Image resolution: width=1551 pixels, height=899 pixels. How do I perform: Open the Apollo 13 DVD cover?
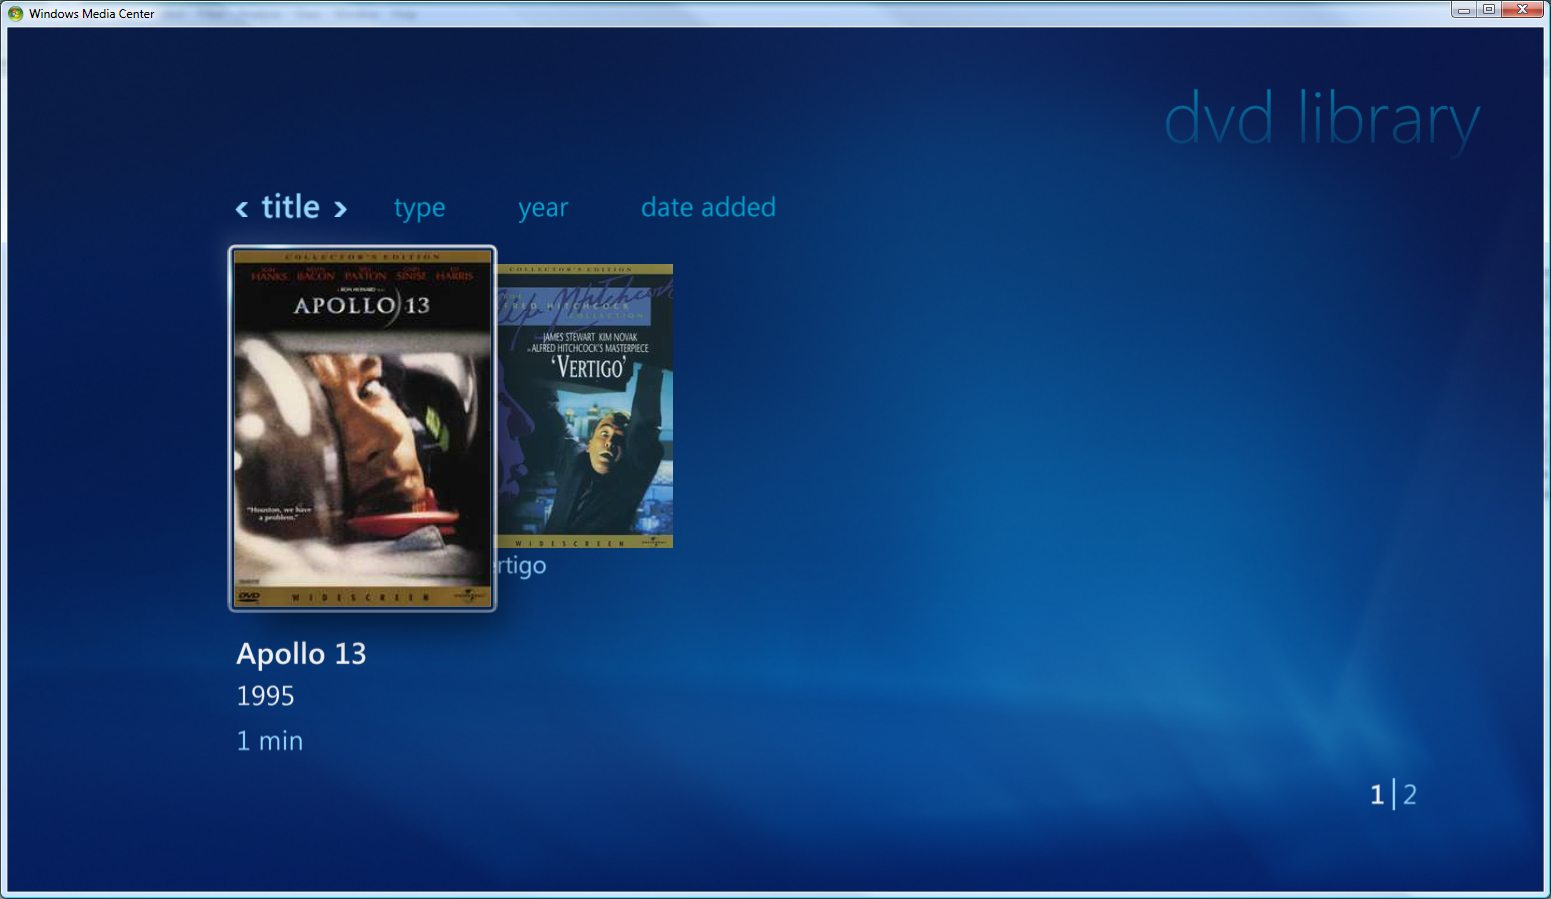tap(363, 428)
